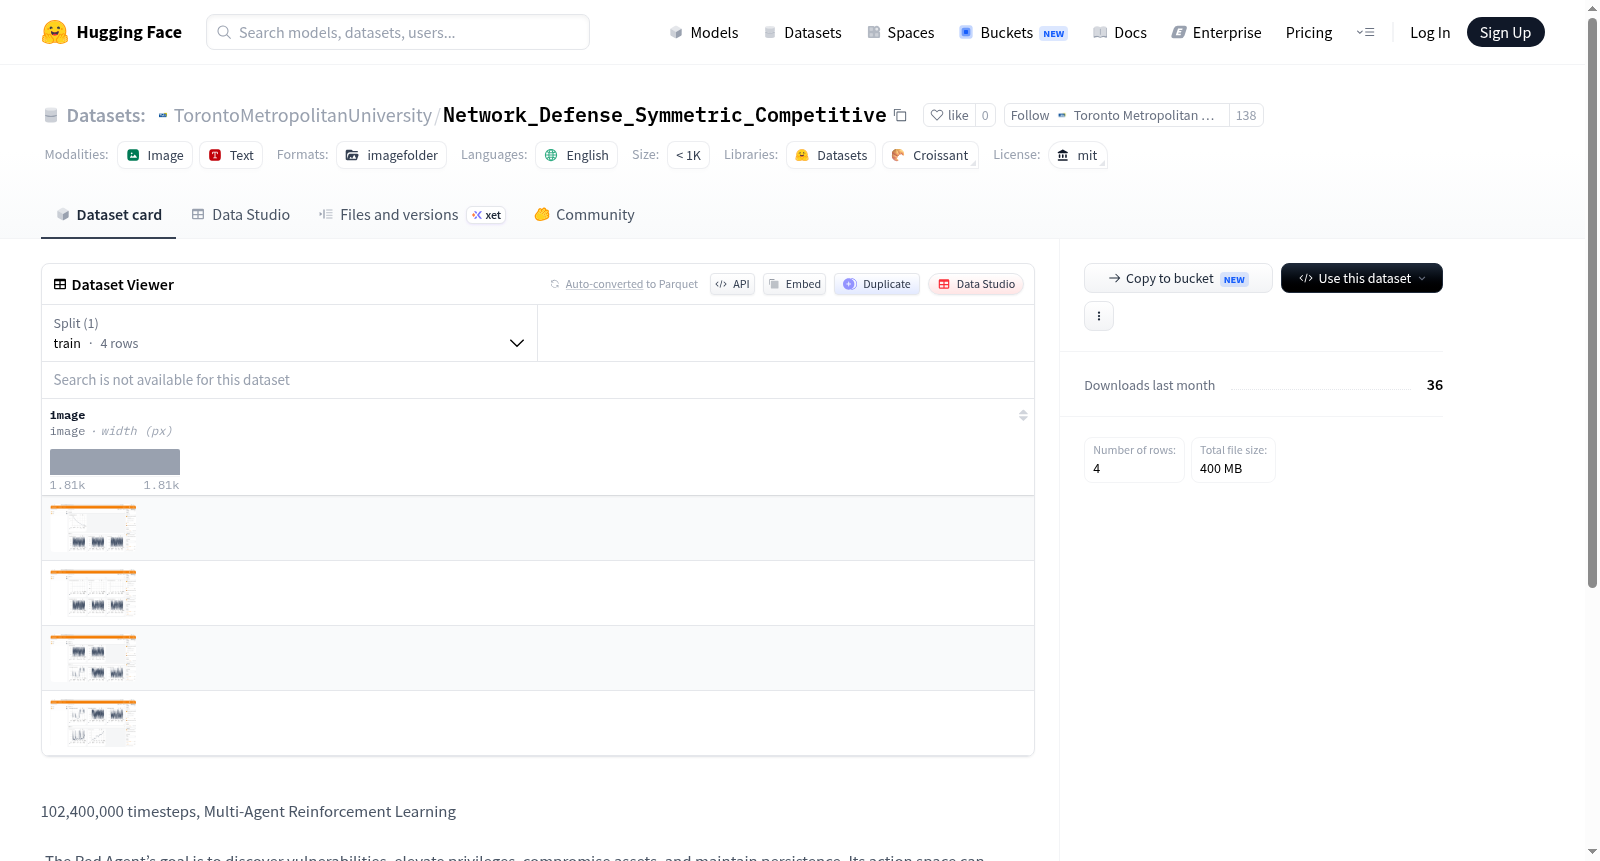Click the like count 0
Screen dimensions: 1600x861
point(985,115)
